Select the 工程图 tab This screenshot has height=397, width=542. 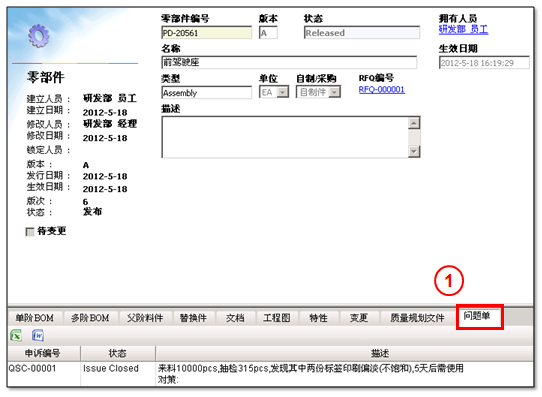tap(277, 318)
